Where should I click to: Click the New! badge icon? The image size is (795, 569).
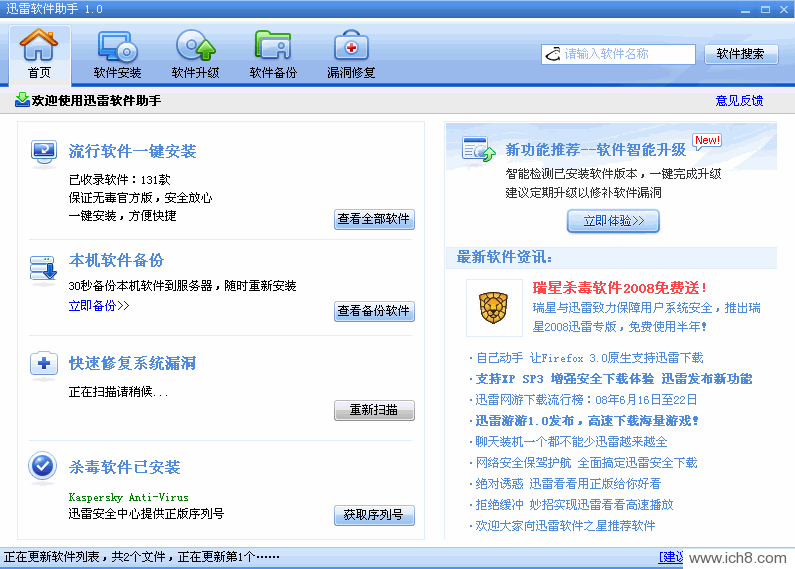click(707, 141)
